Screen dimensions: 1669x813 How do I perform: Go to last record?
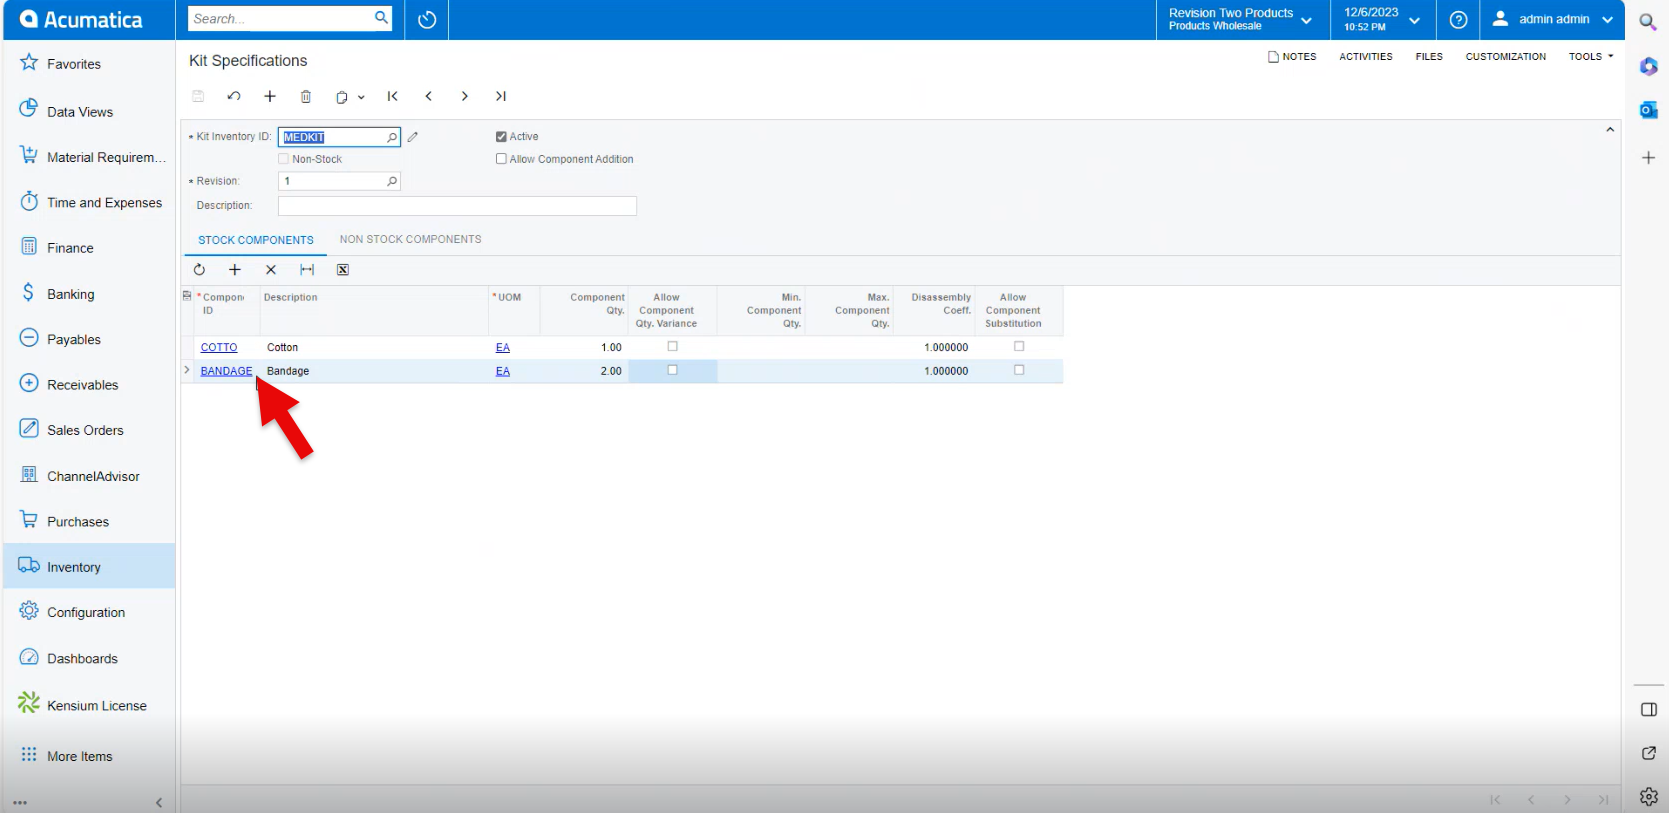(x=501, y=96)
